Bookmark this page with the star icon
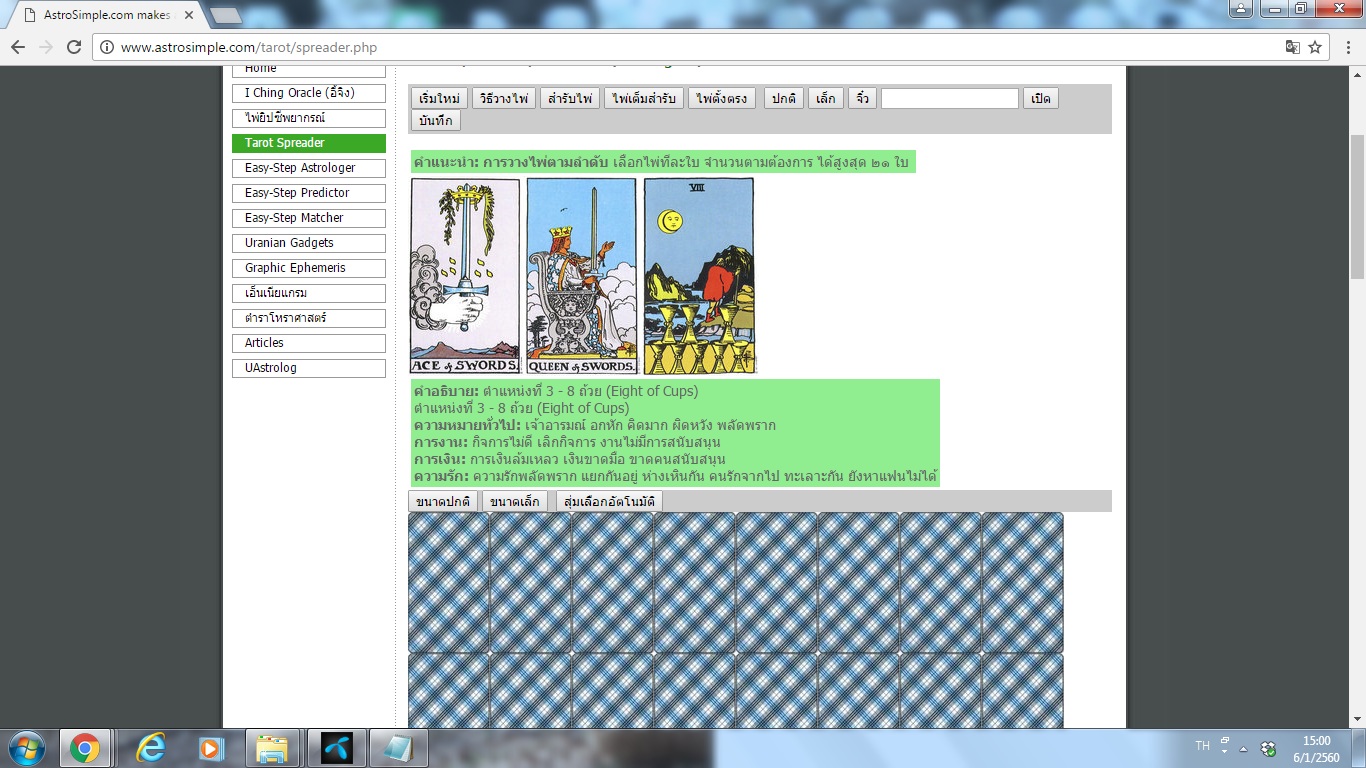Image resolution: width=1366 pixels, height=768 pixels. pos(1315,47)
